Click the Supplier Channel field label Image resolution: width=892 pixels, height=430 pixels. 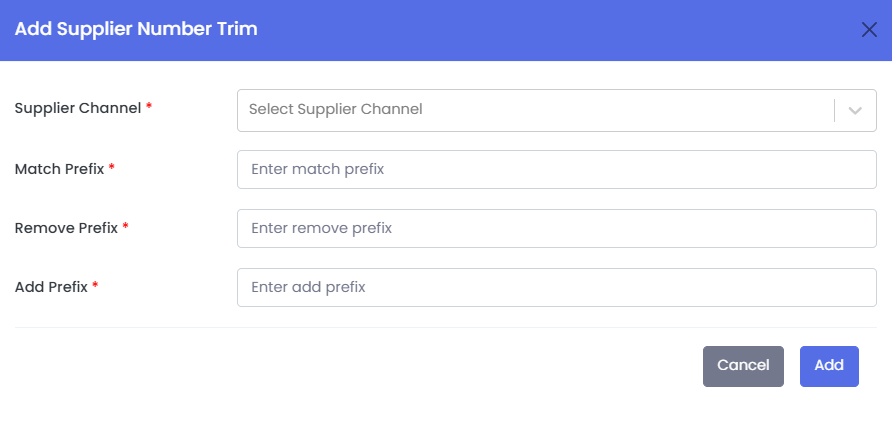point(78,108)
